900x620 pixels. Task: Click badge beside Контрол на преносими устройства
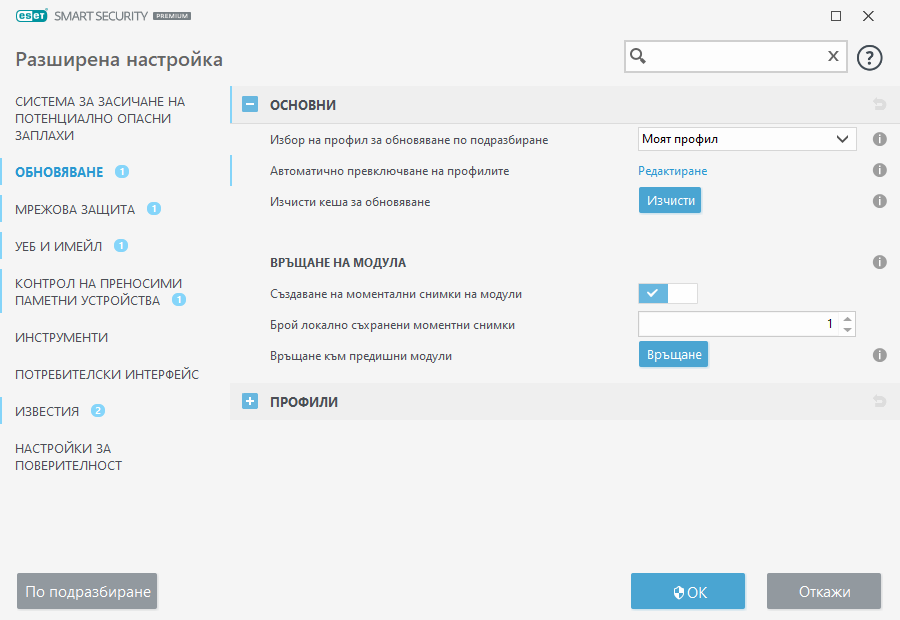coord(179,299)
